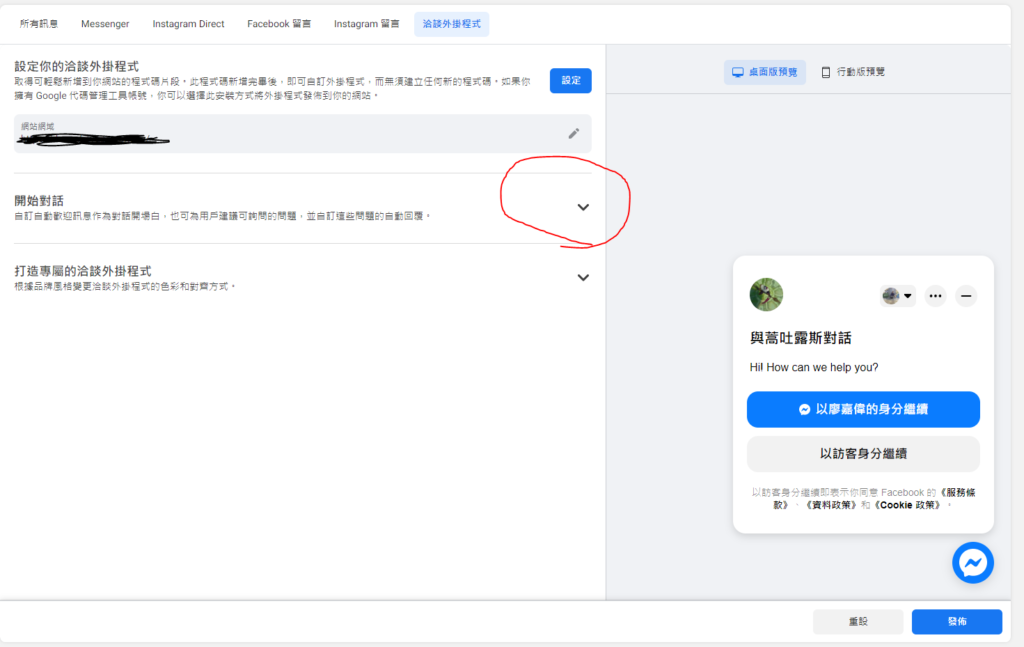Open the 所有訊息 tab
1024x647 pixels.
pyautogui.click(x=40, y=24)
